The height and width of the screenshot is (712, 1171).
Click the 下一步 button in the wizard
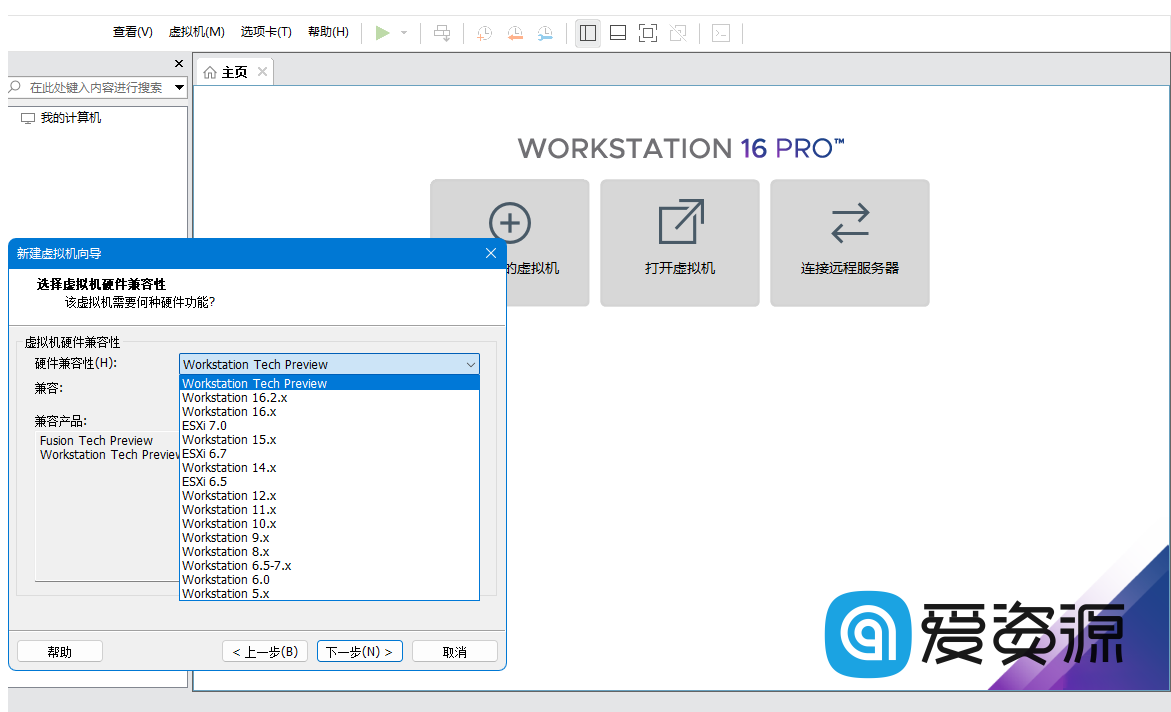pyautogui.click(x=359, y=650)
